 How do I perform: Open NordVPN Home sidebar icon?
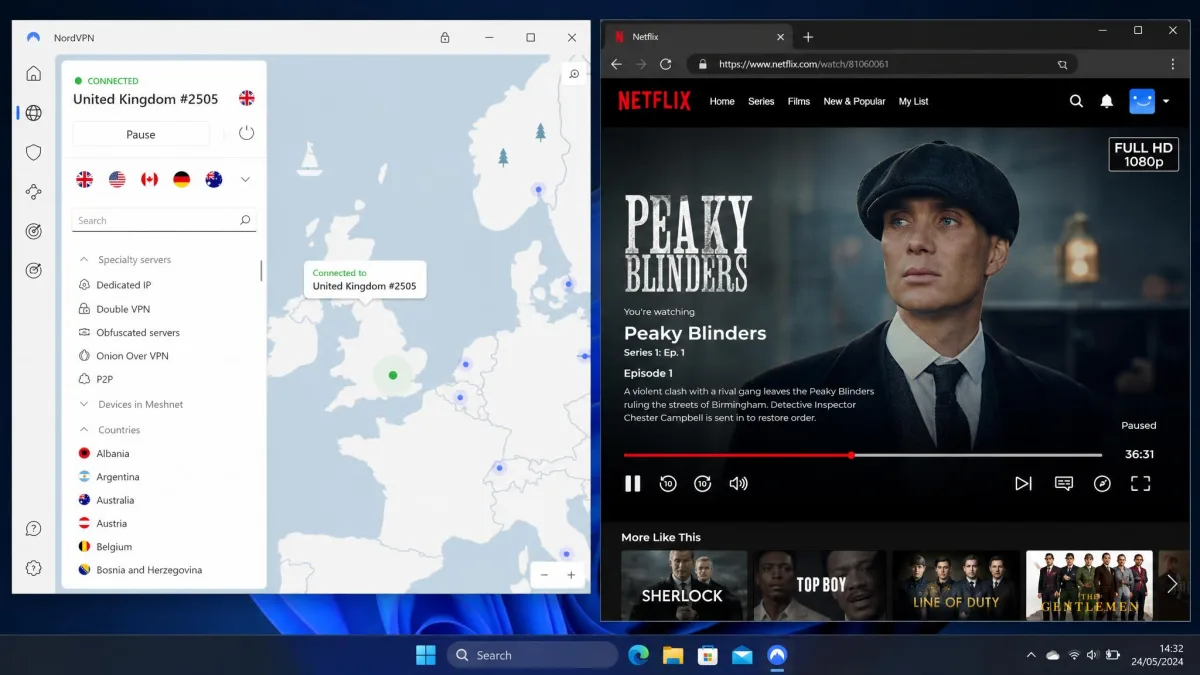(34, 74)
